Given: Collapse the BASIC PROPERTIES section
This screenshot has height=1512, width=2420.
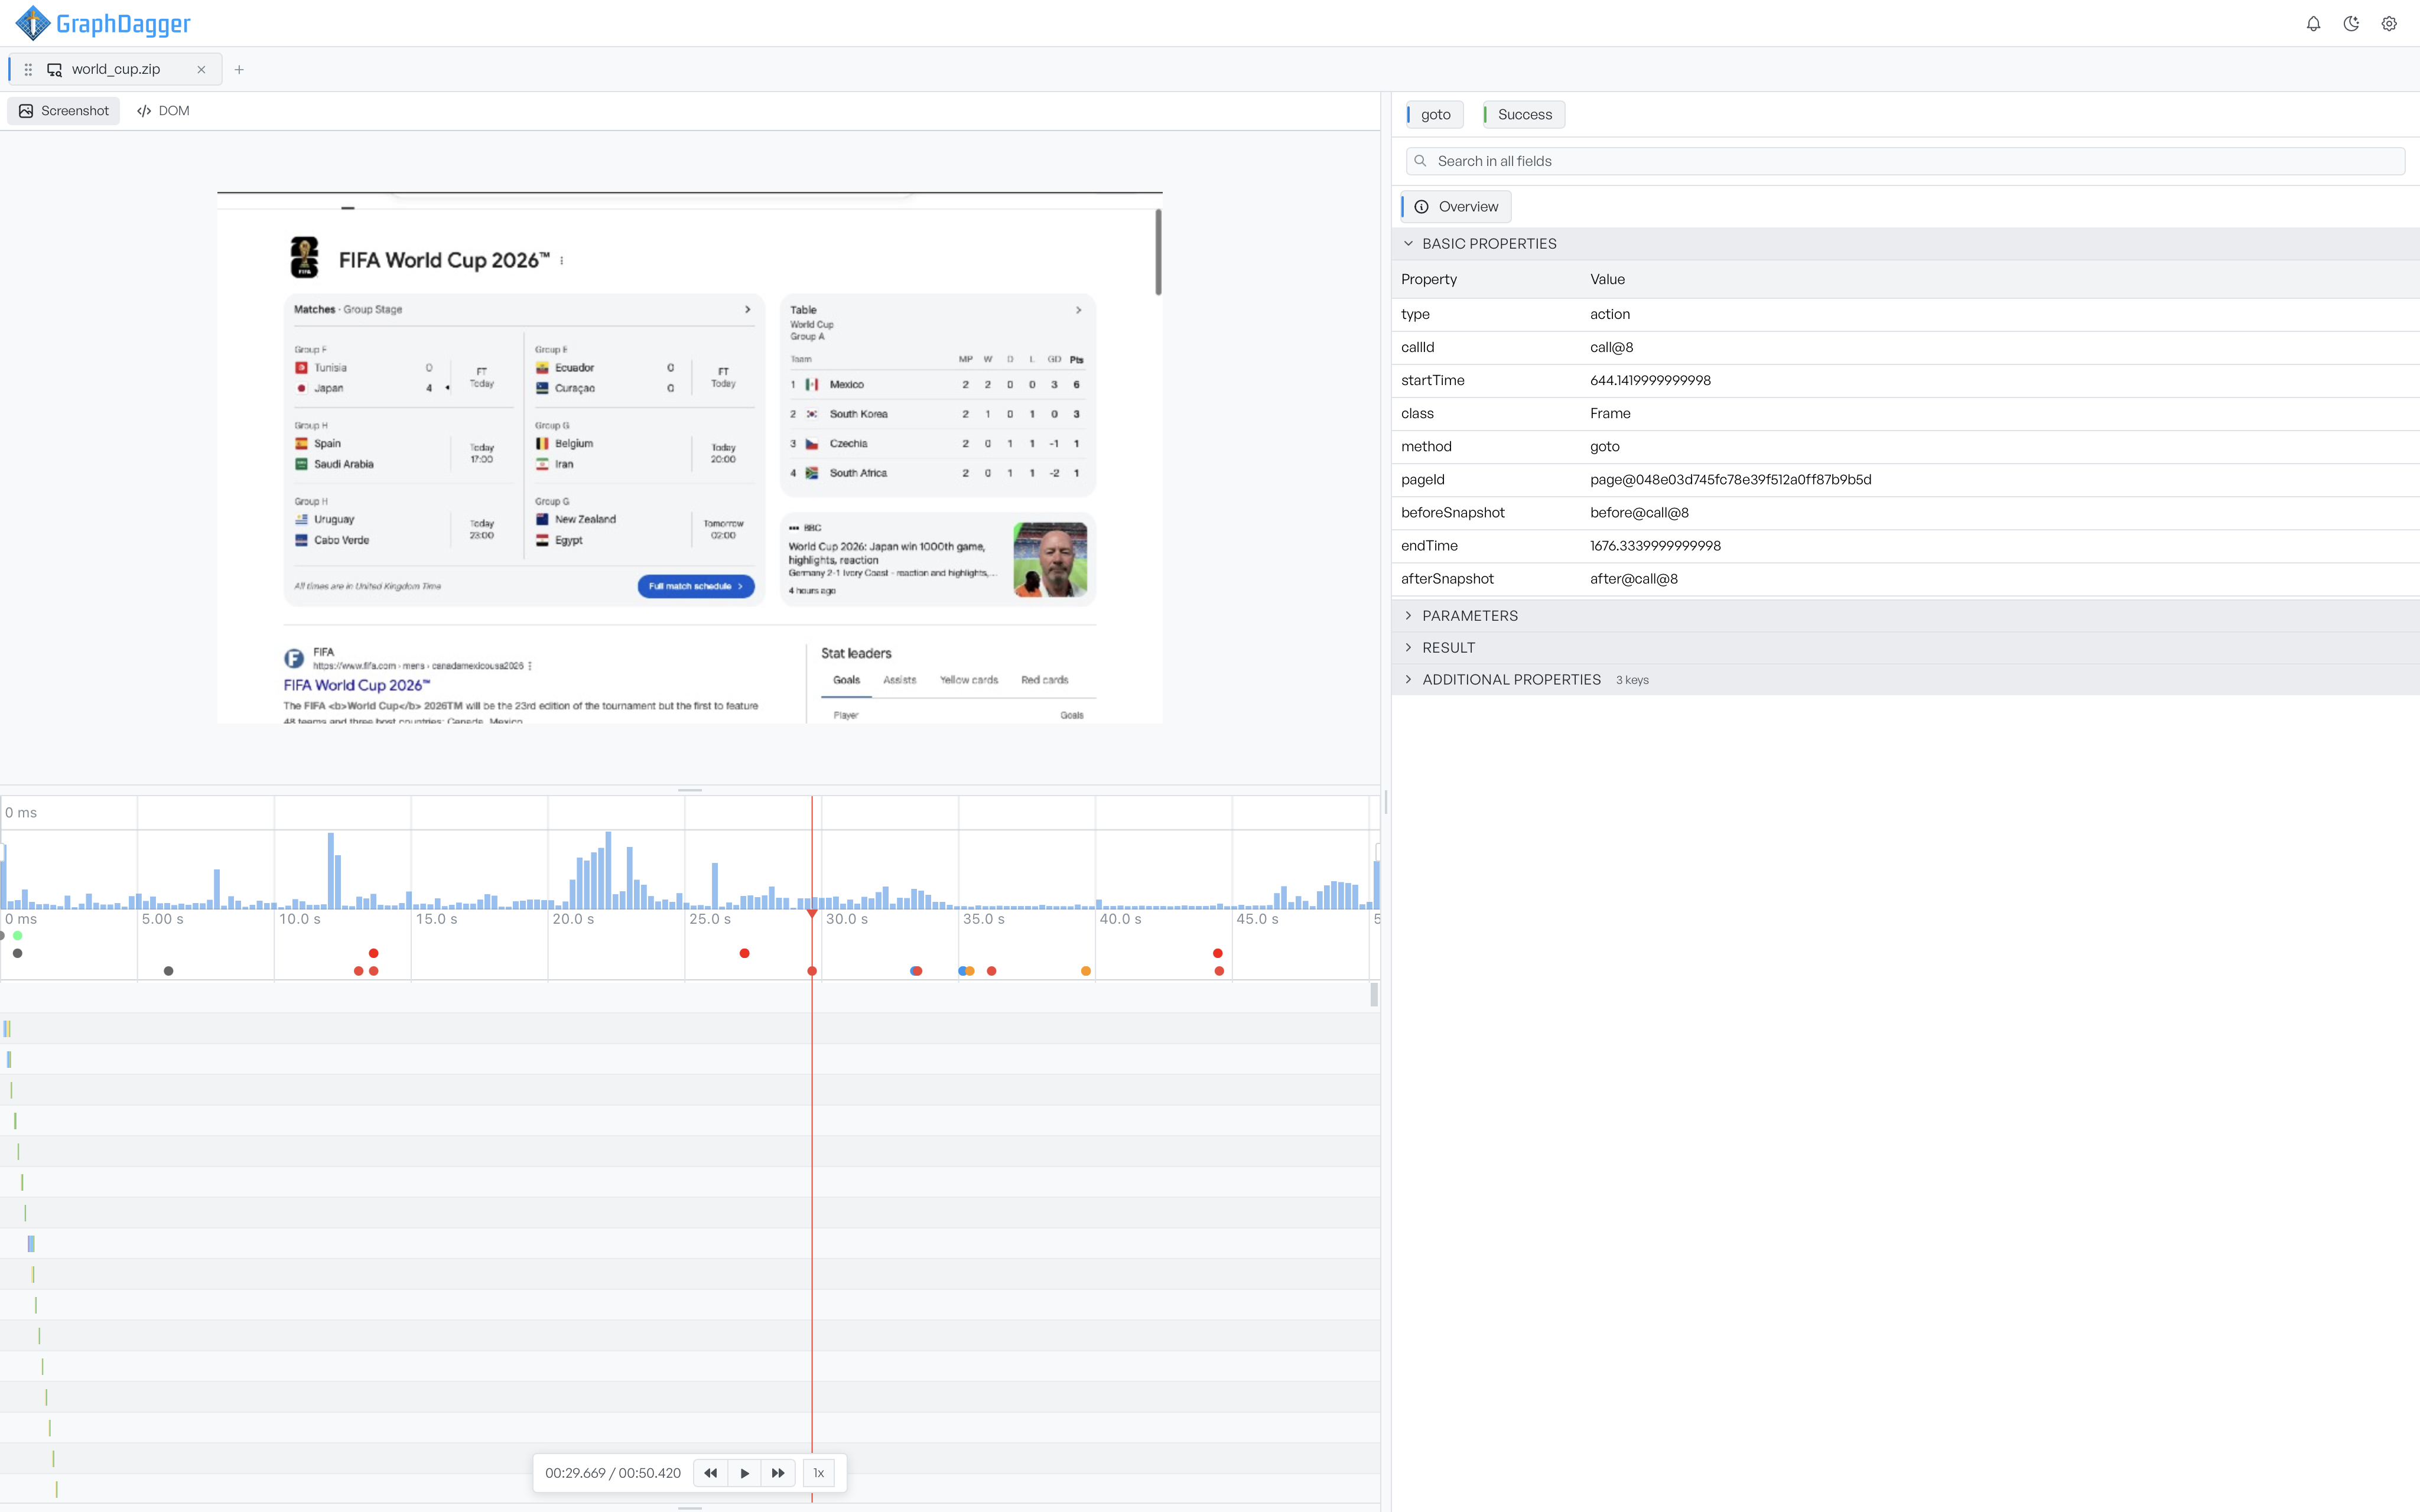Looking at the screenshot, I should click(1905, 244).
